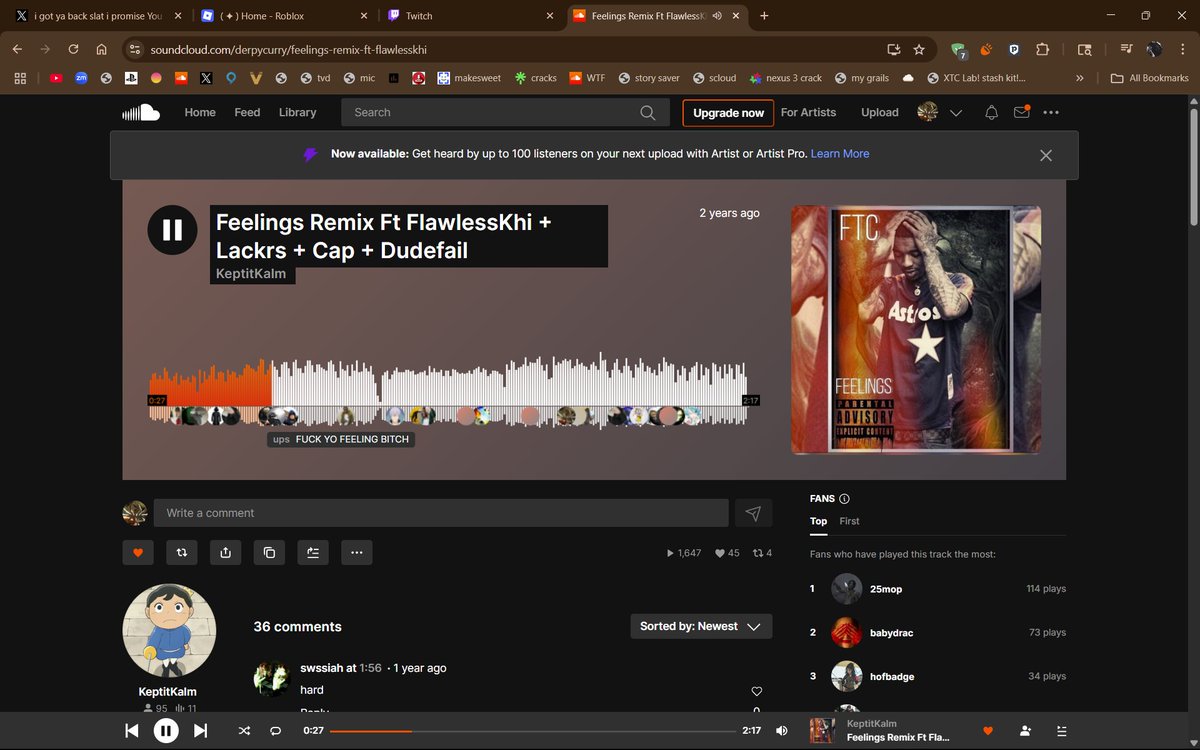Open the All Bookmarks folder

1150,78
